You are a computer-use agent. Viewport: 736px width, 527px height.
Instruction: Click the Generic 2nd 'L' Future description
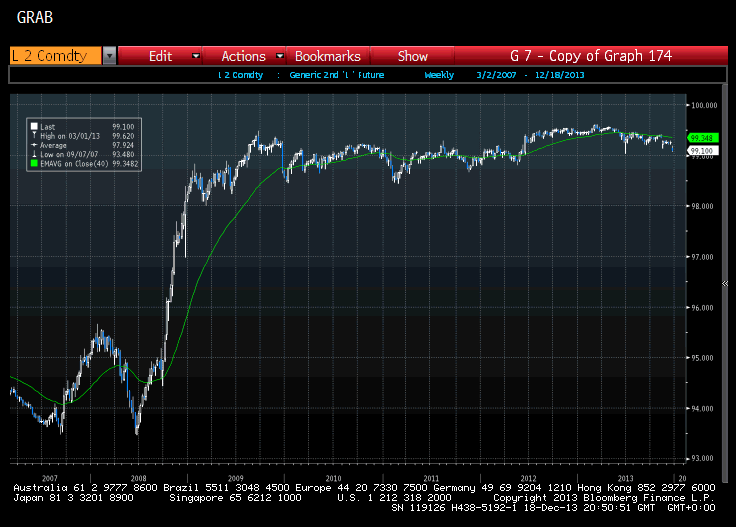(337, 75)
